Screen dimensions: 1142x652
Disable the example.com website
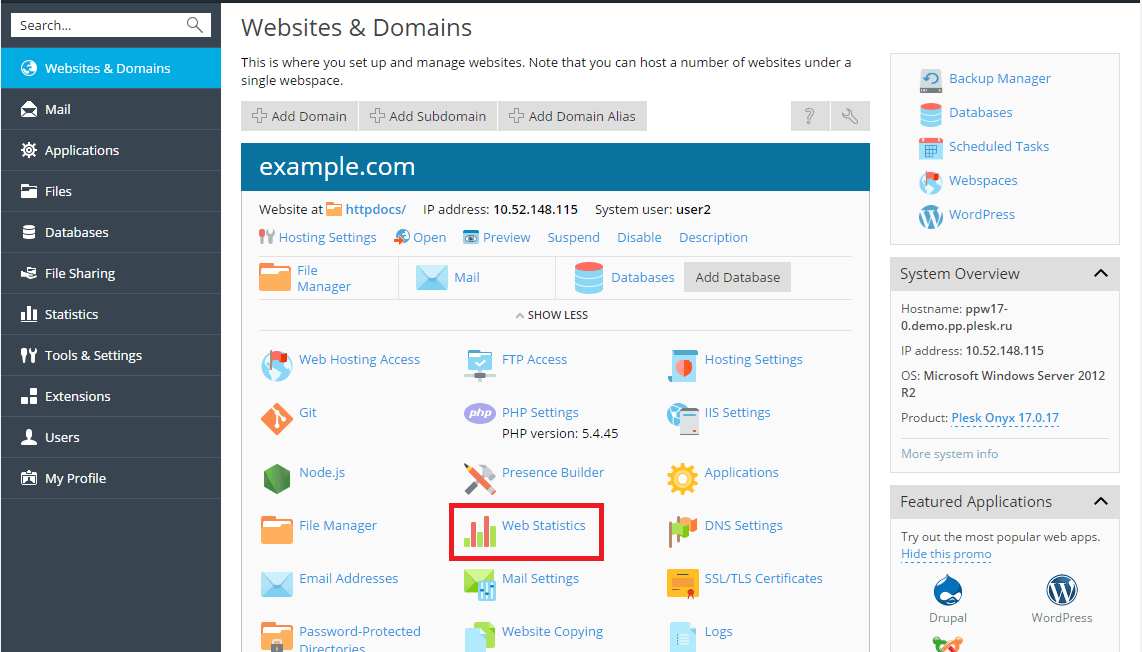(639, 237)
